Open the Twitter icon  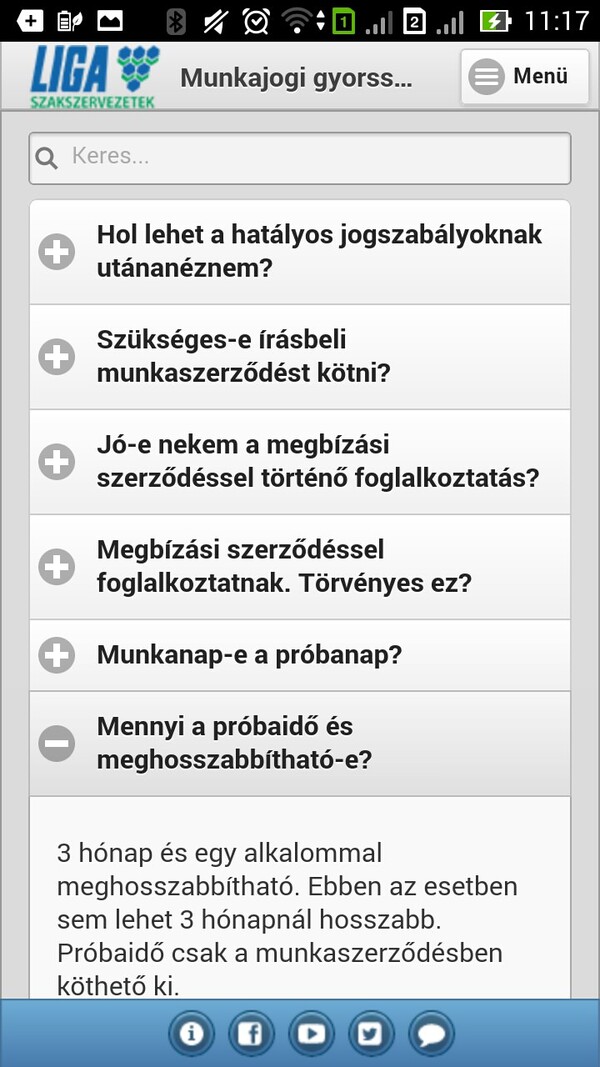371,1034
